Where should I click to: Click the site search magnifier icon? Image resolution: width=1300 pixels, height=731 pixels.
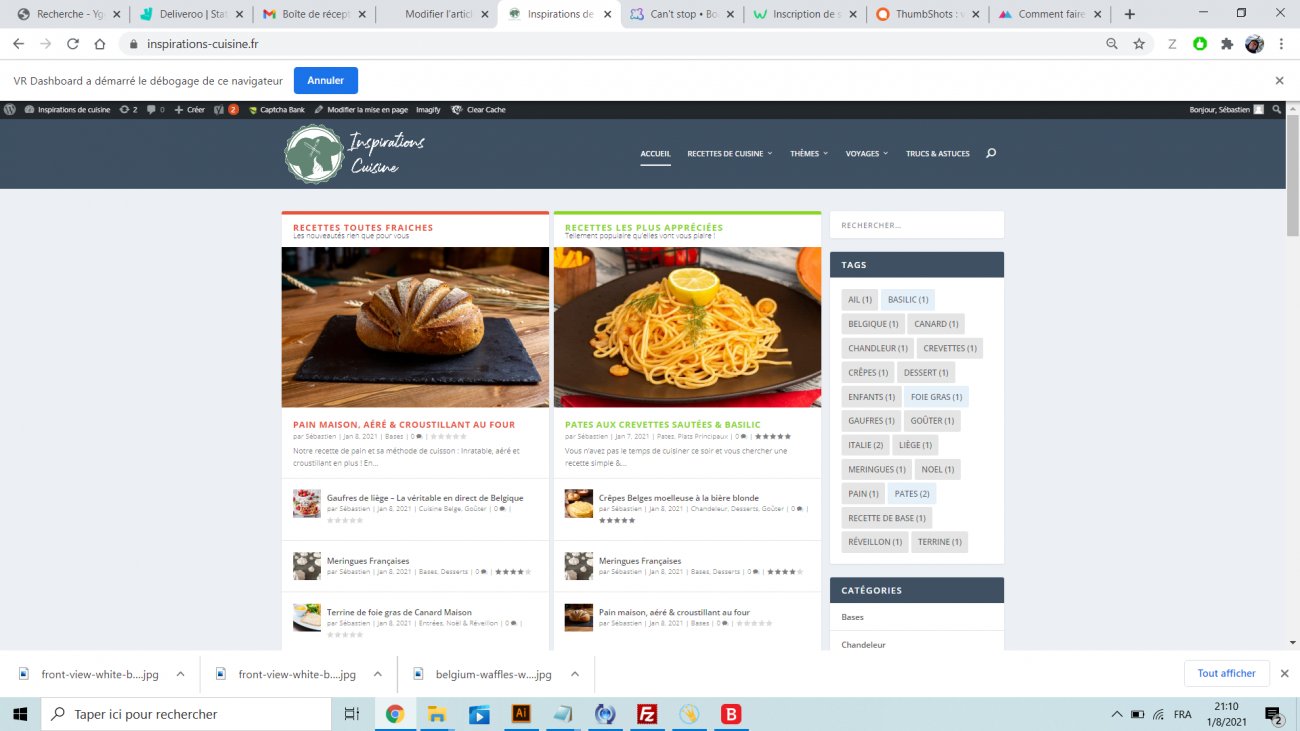click(x=991, y=153)
